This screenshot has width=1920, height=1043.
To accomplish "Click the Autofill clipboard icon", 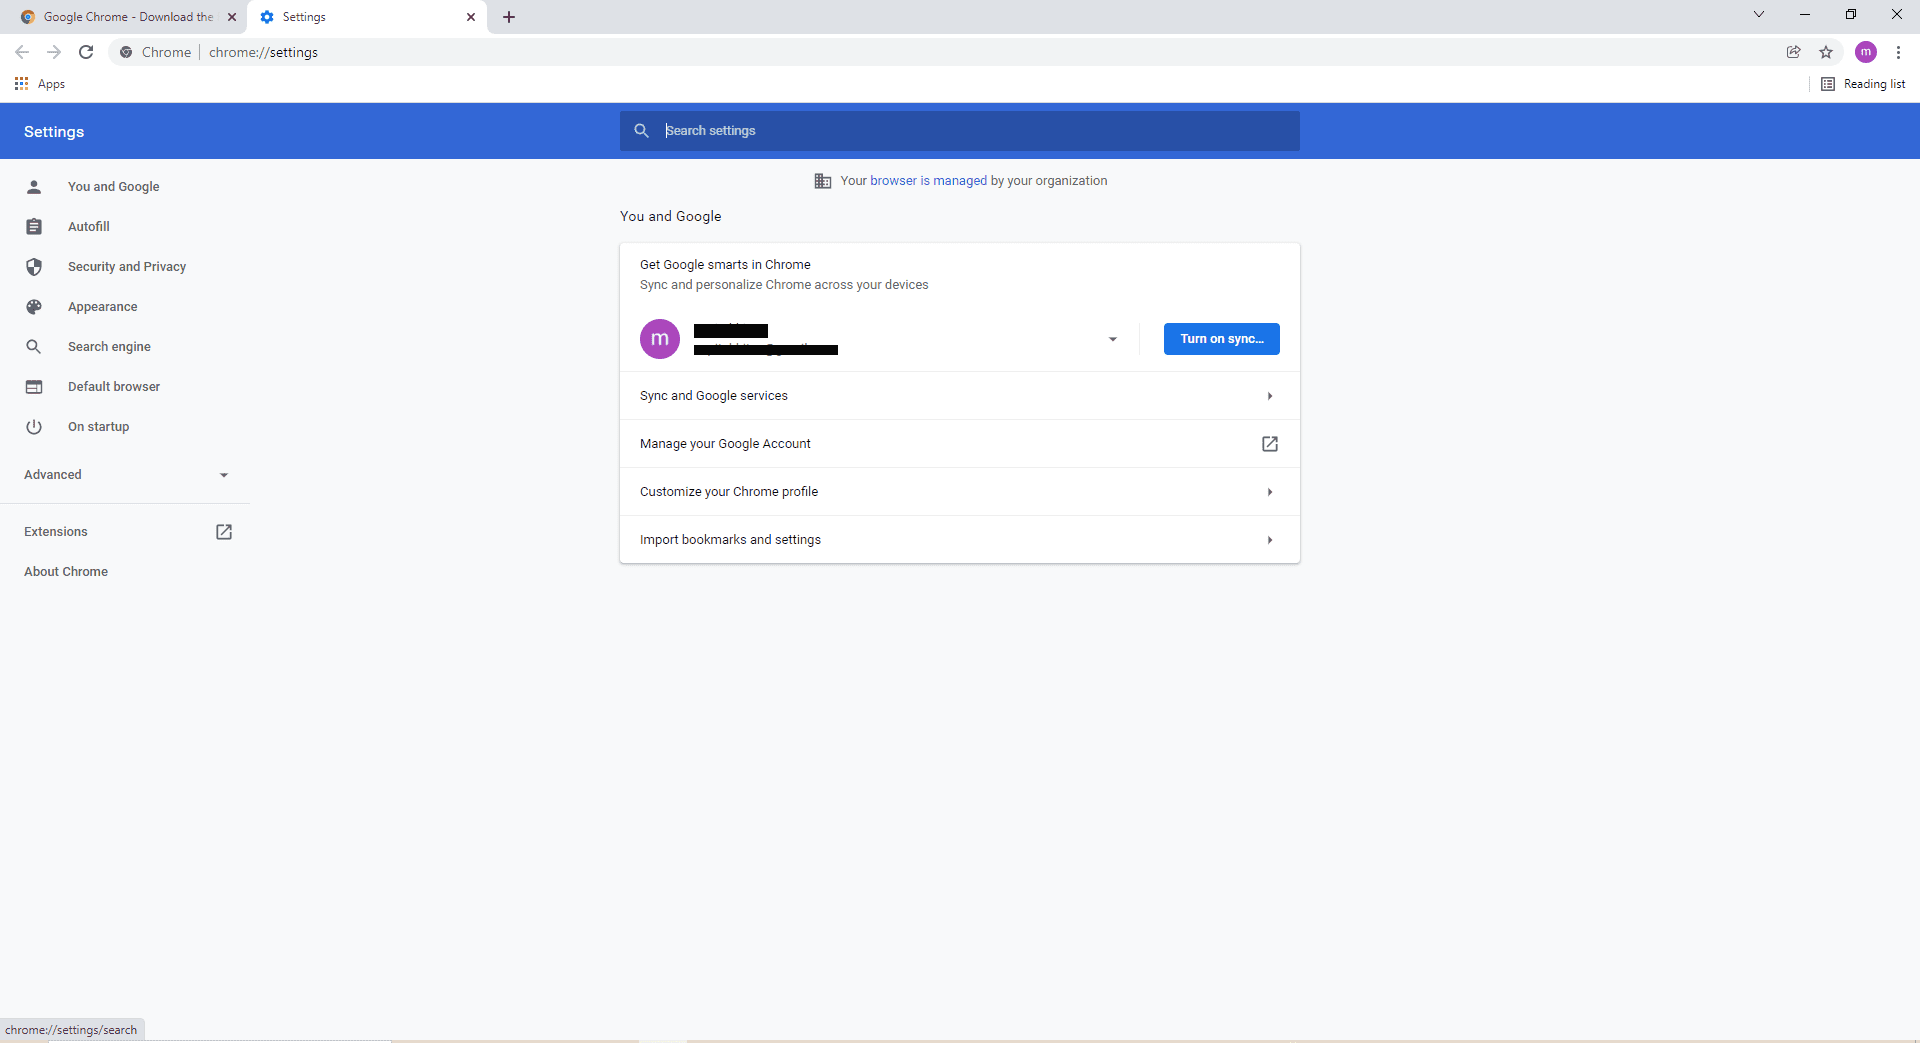I will [x=34, y=227].
